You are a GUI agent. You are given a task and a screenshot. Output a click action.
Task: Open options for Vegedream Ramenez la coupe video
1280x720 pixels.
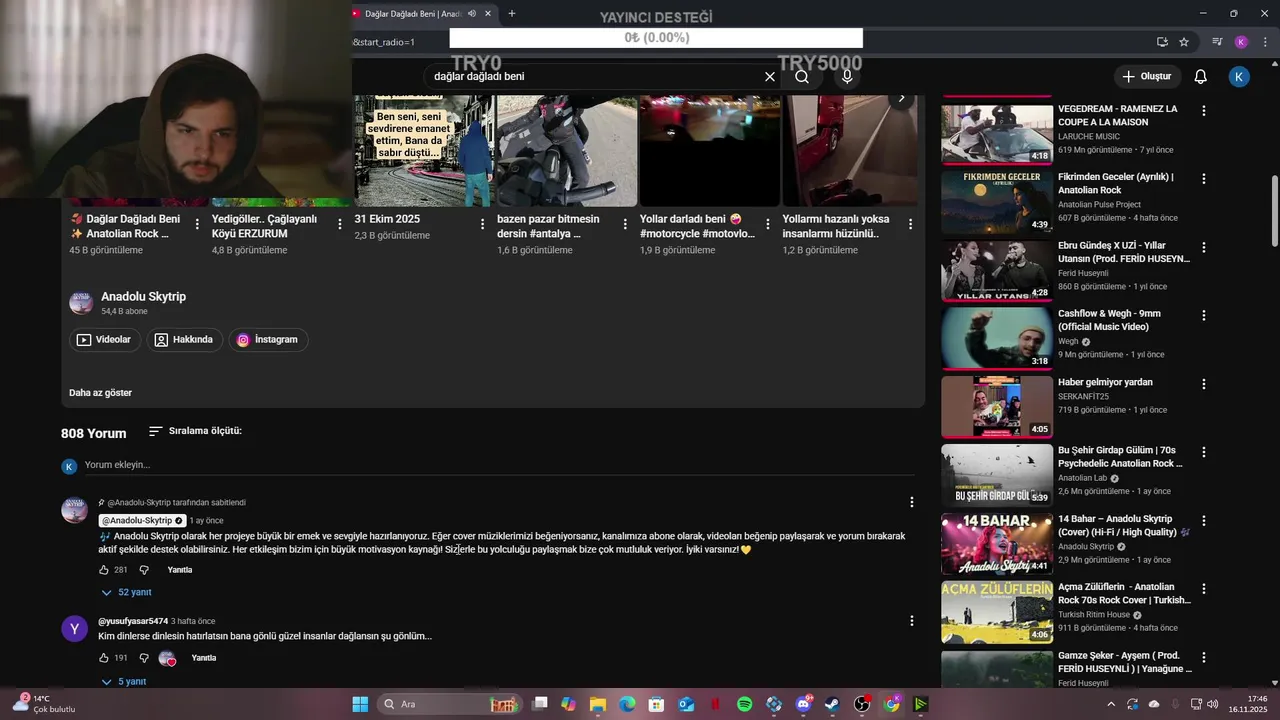[x=1204, y=111]
